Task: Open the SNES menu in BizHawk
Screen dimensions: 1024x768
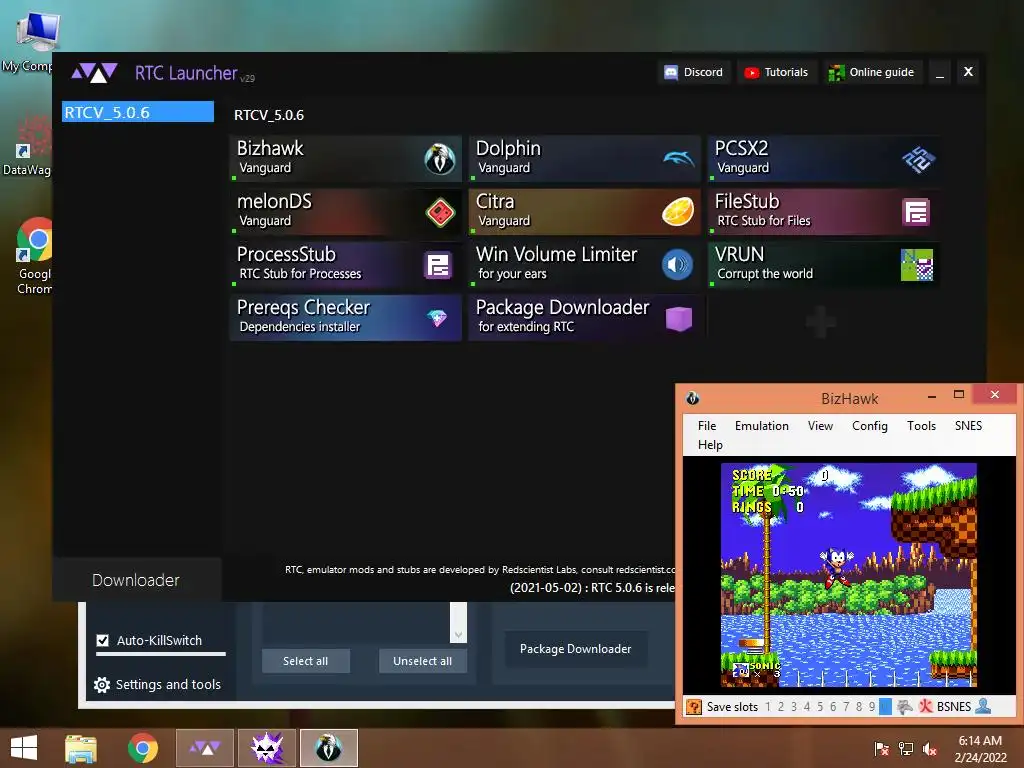Action: click(x=968, y=426)
